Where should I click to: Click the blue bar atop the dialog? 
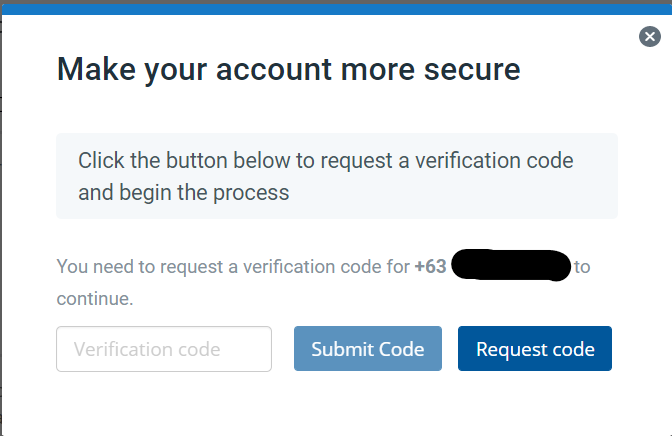(x=337, y=9)
